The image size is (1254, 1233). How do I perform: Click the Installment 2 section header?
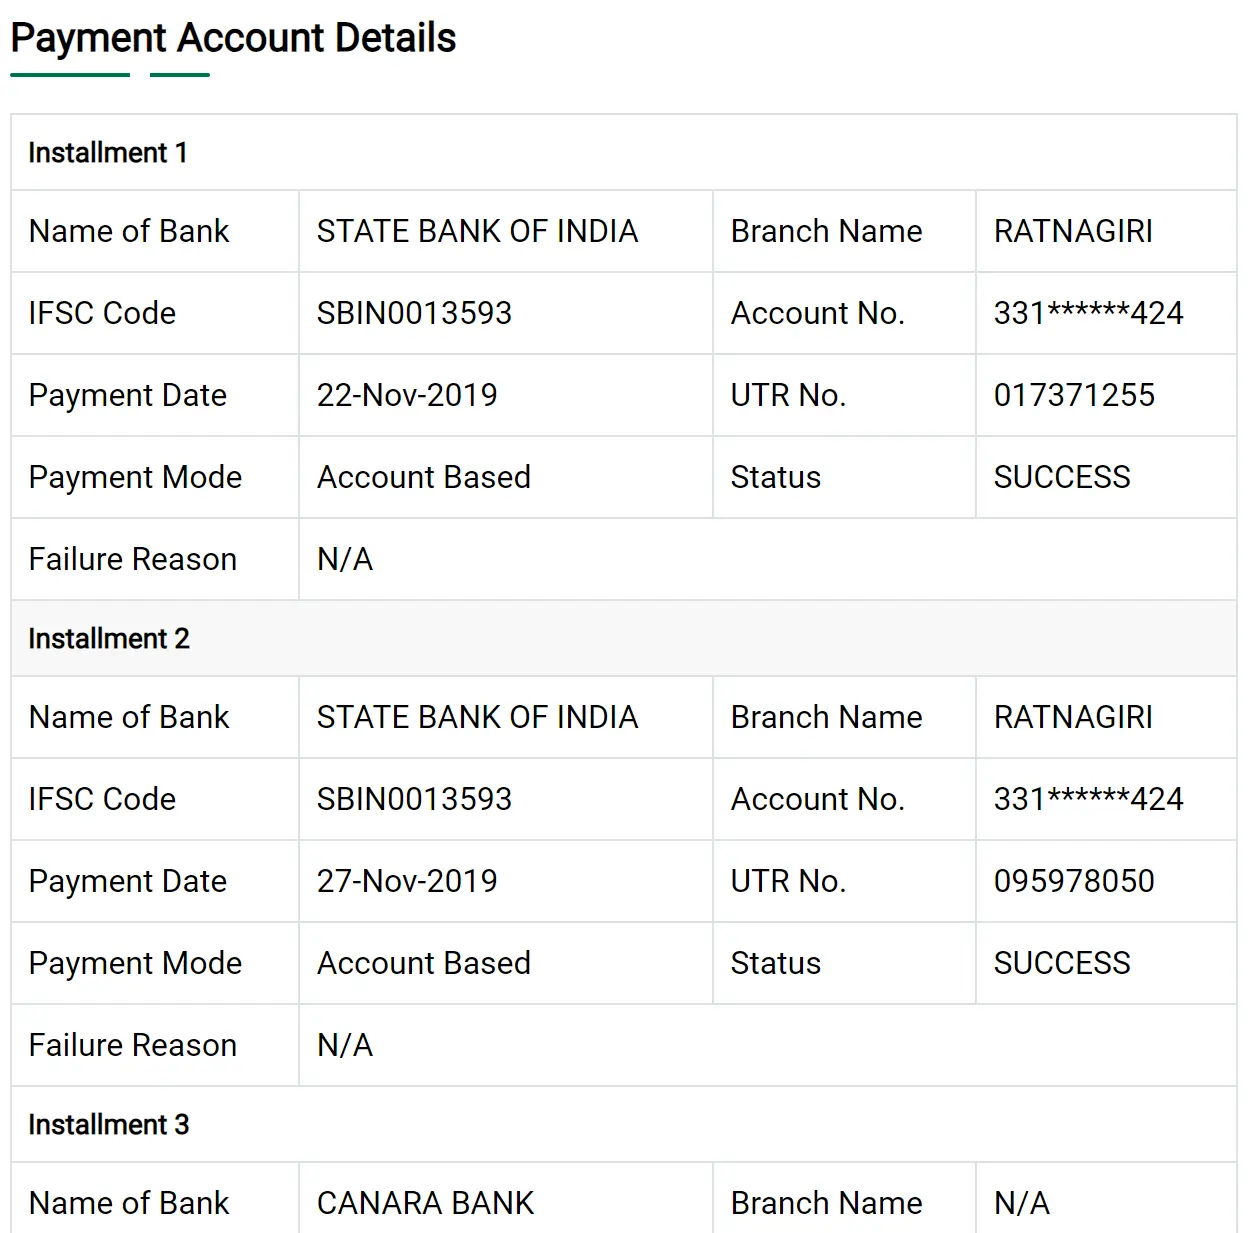pyautogui.click(x=109, y=639)
